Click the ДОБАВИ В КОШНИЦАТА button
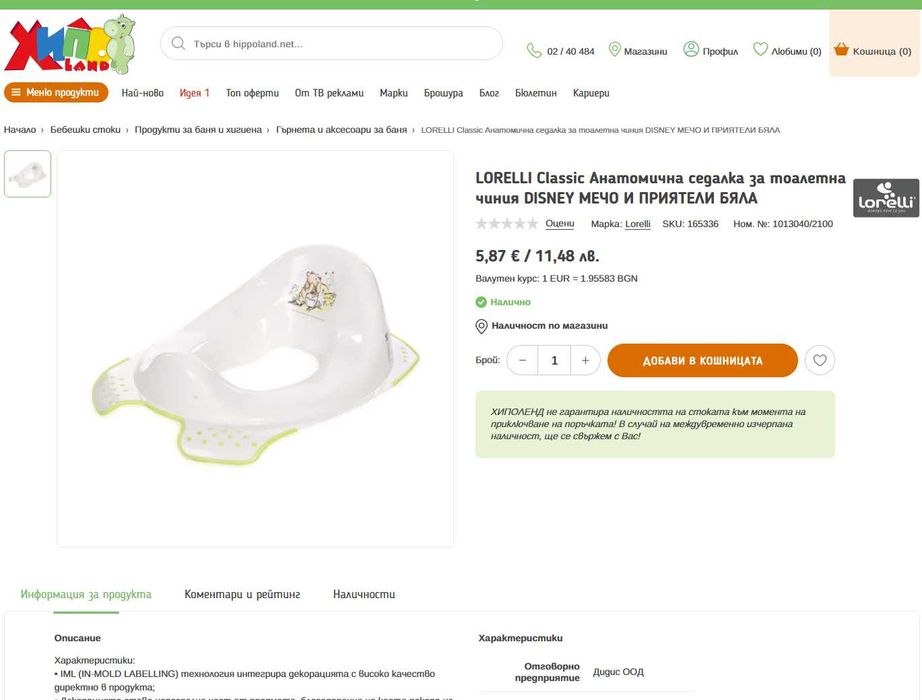Viewport: 922px width, 700px height. click(x=702, y=361)
